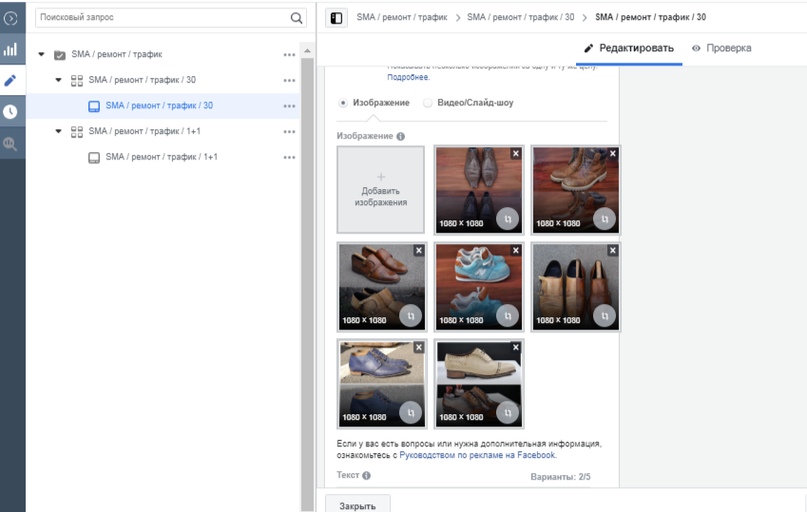The width and height of the screenshot is (807, 512).
Task: Remove the first shoe image using X
Action: [x=515, y=154]
